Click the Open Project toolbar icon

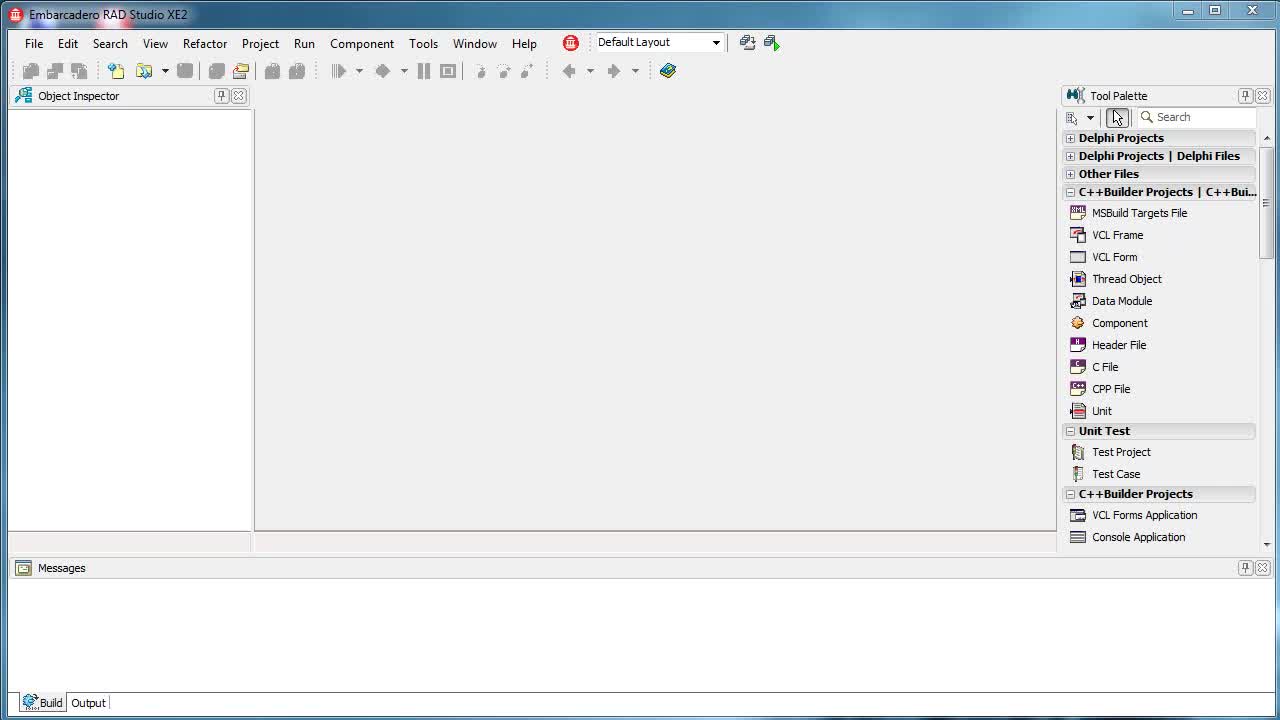click(241, 71)
